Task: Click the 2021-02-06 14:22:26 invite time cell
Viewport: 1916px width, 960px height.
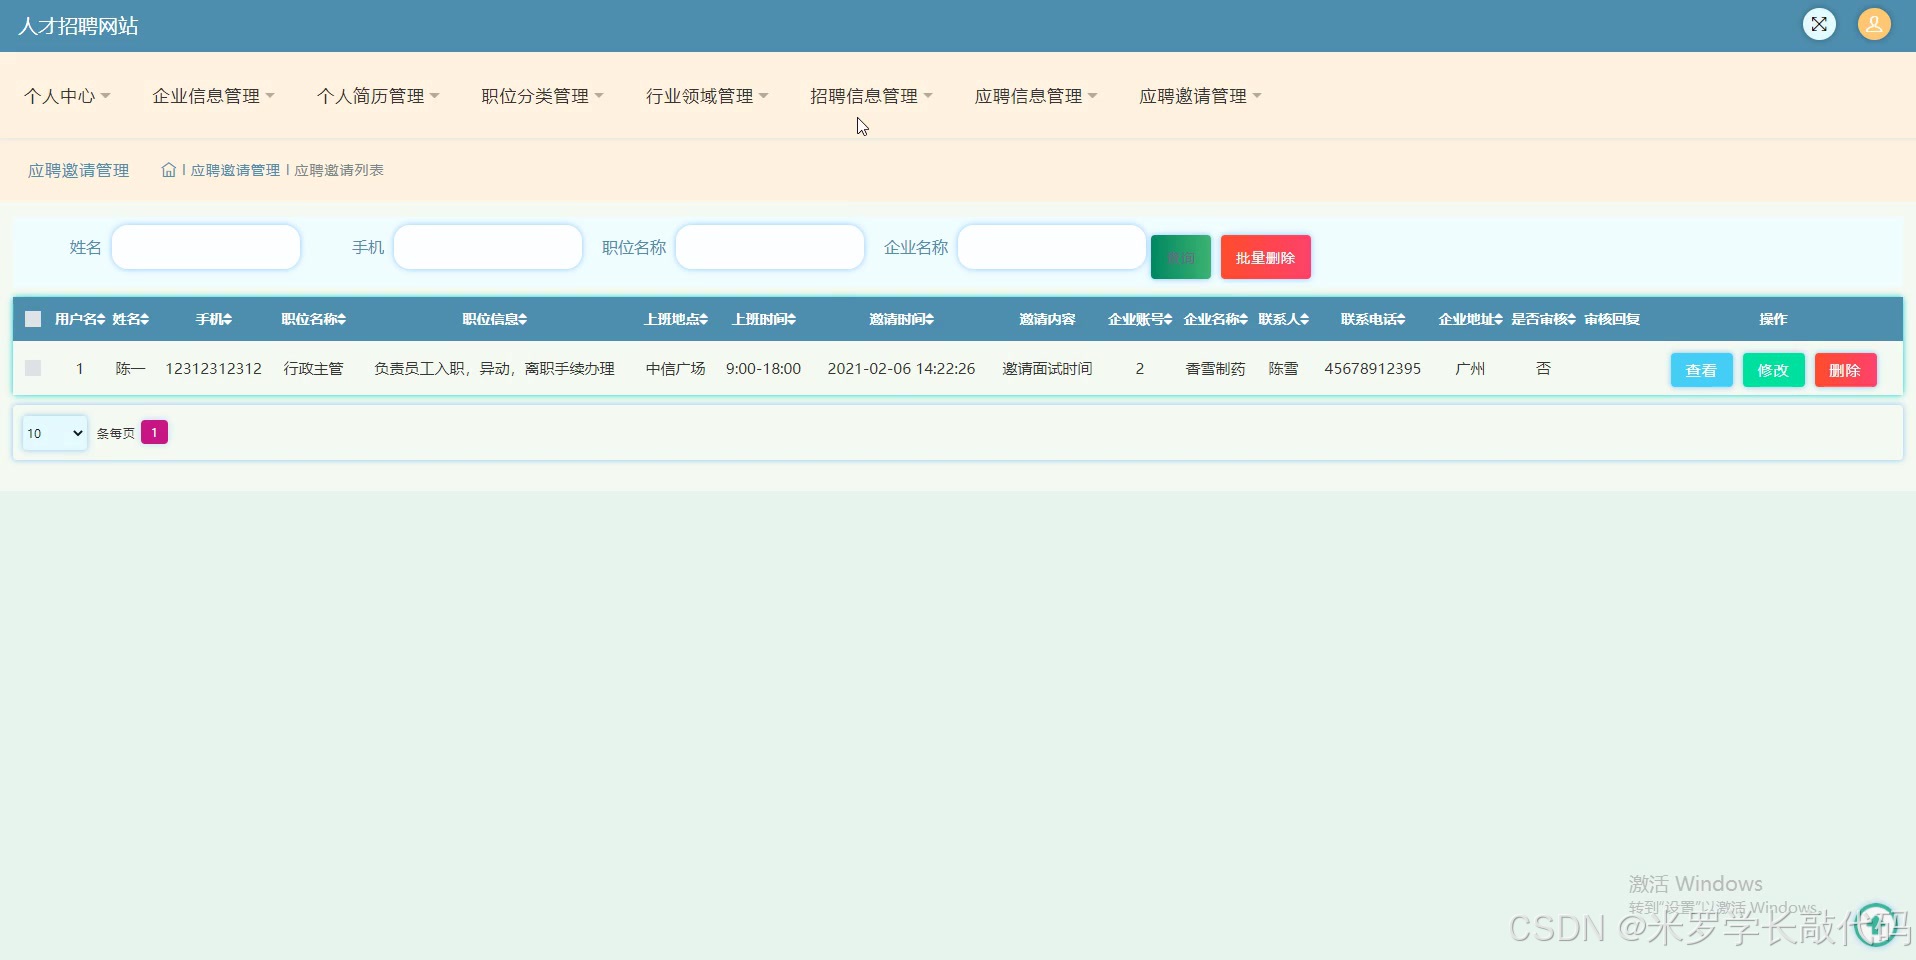Action: pyautogui.click(x=901, y=368)
